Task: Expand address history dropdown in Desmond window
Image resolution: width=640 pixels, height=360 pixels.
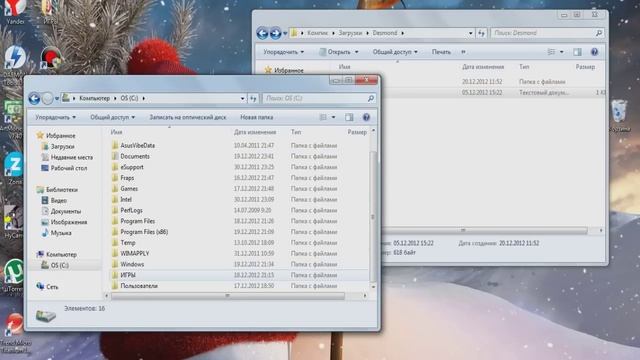Action: (471, 33)
